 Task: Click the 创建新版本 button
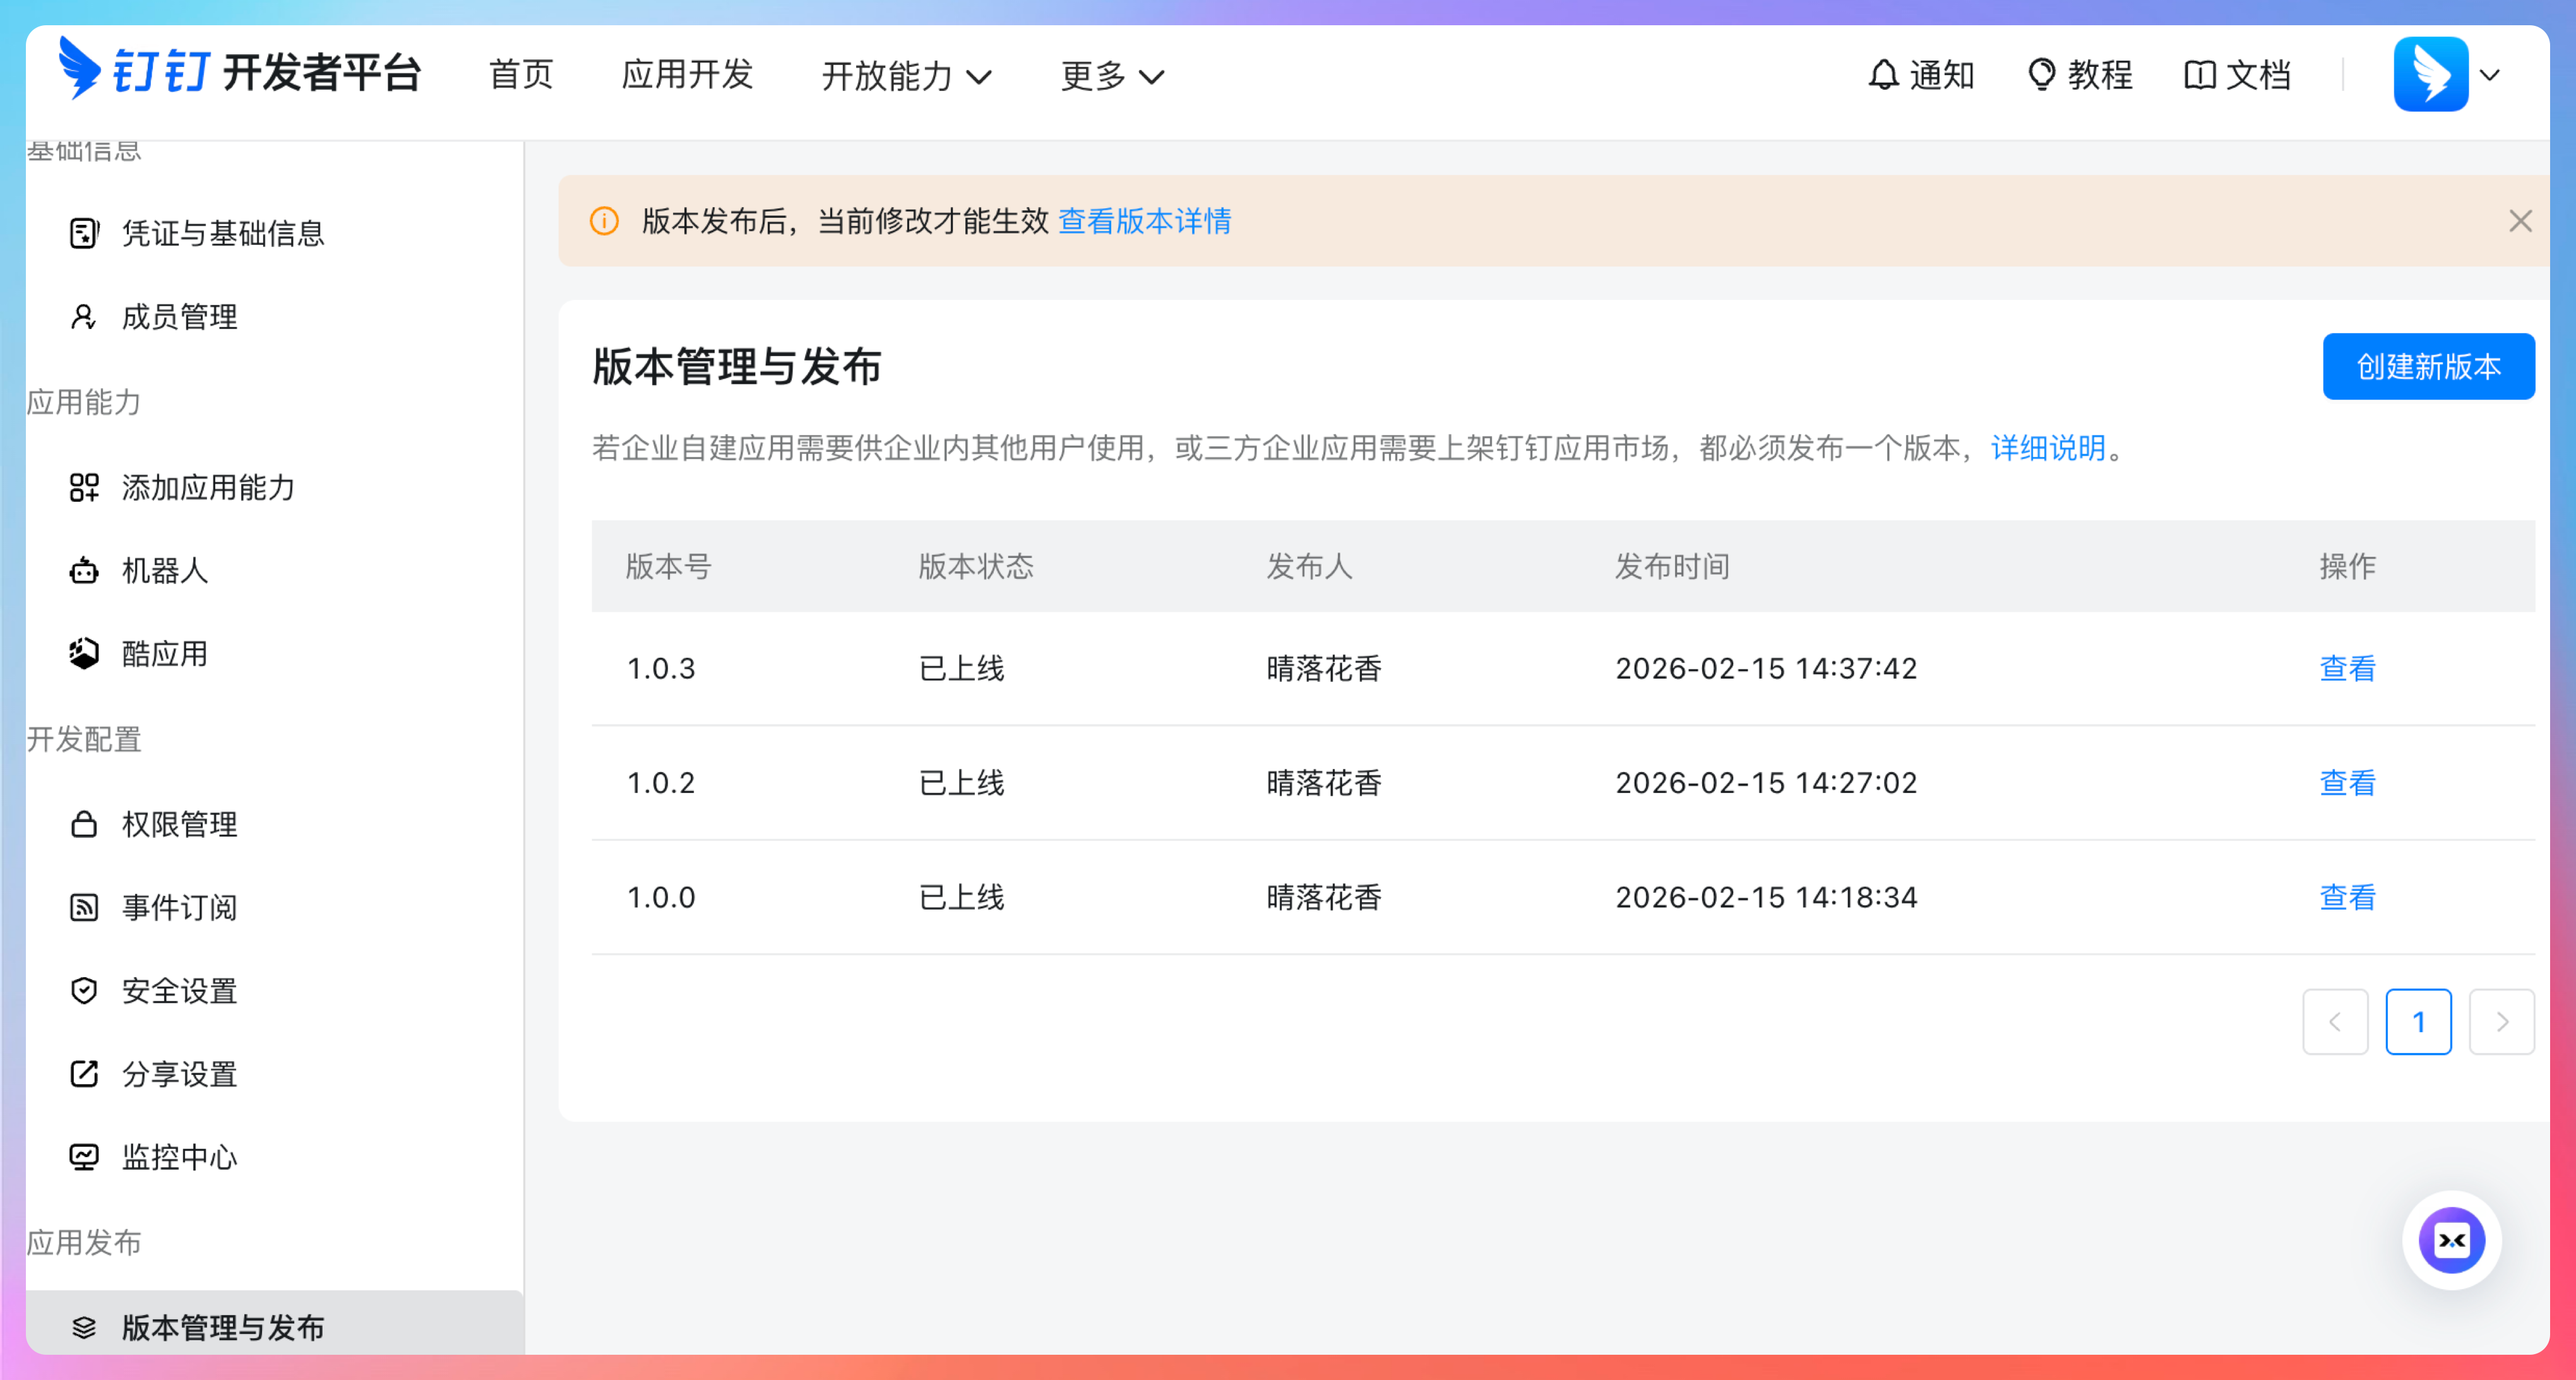click(2428, 367)
